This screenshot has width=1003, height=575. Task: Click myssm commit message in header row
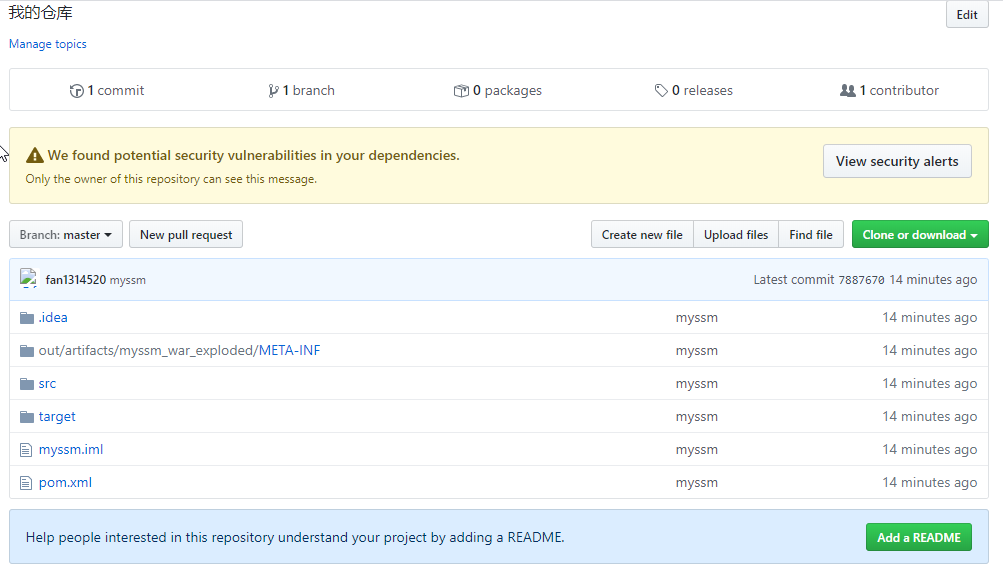point(128,280)
